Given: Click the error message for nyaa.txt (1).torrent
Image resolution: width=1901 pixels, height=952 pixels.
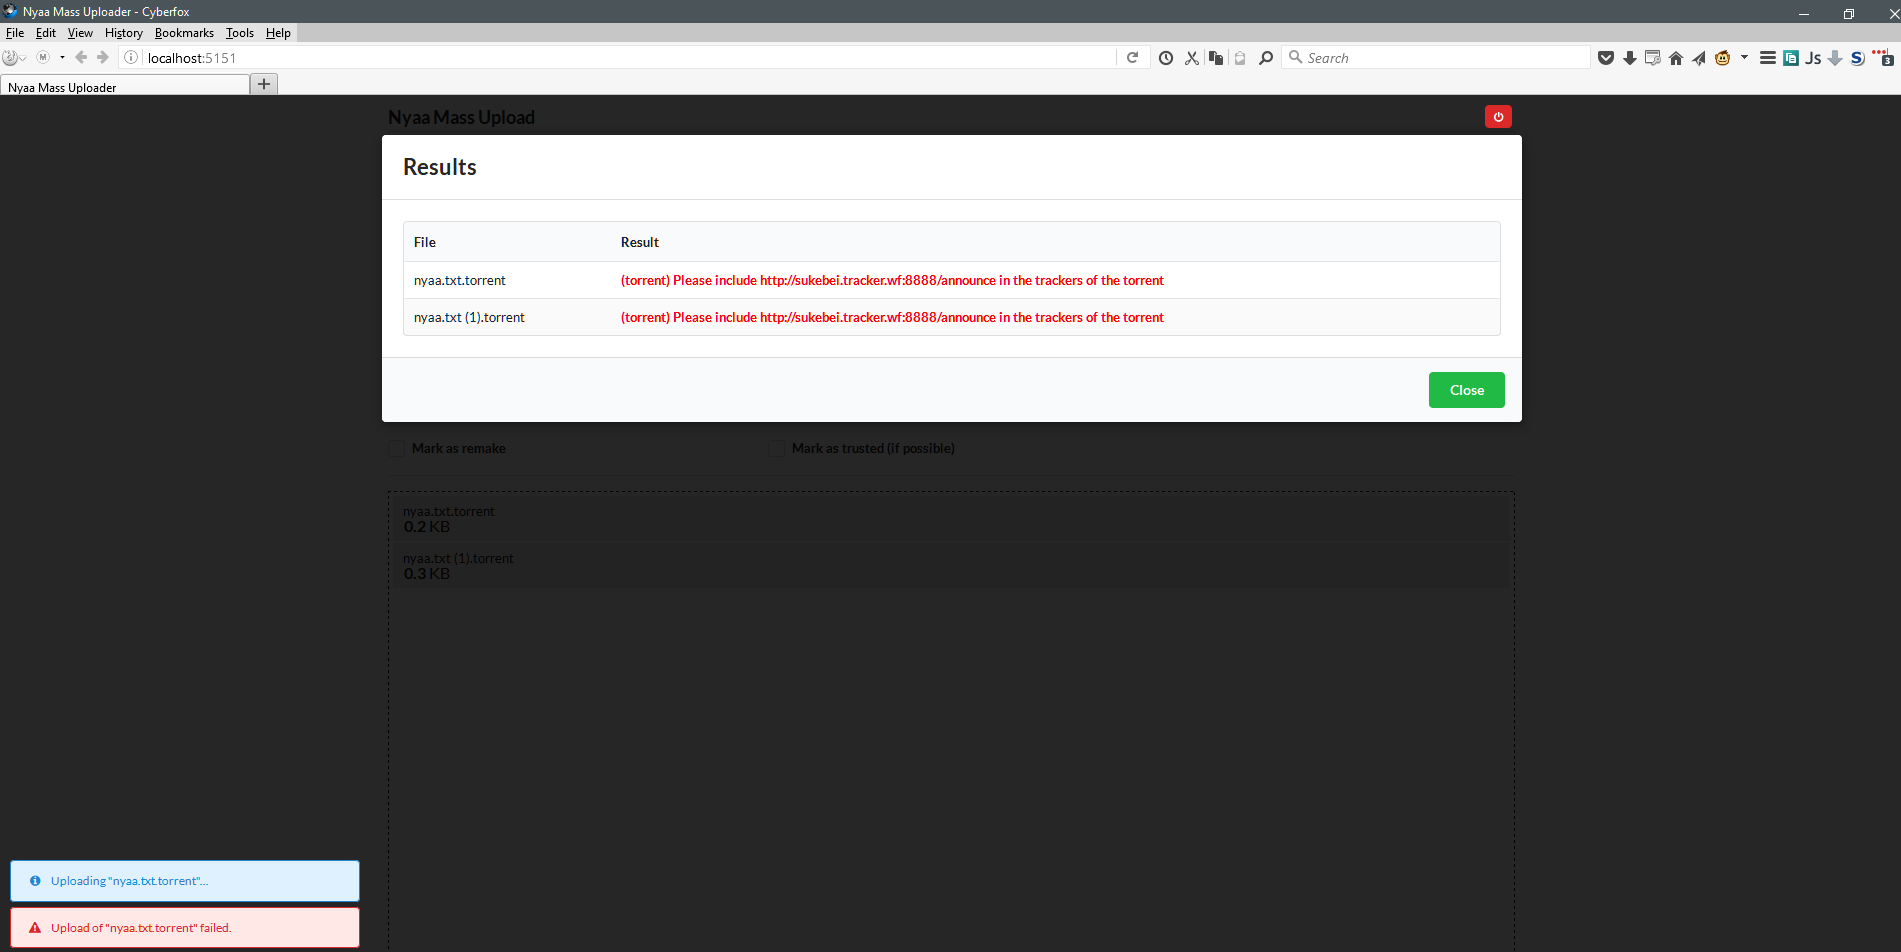Looking at the screenshot, I should pyautogui.click(x=892, y=317).
